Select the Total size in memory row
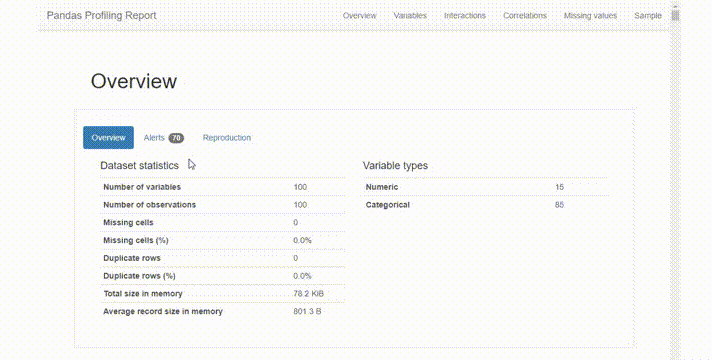The image size is (712, 360). tap(222, 294)
